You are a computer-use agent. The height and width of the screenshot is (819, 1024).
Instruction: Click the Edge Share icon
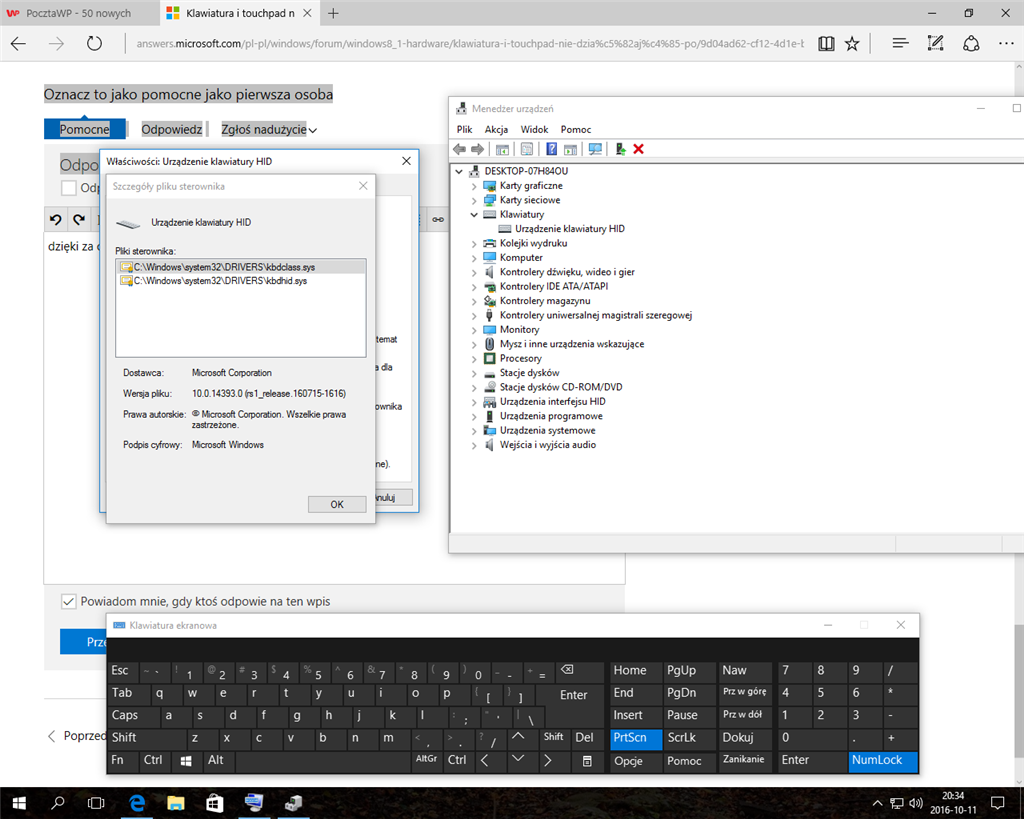pos(971,44)
